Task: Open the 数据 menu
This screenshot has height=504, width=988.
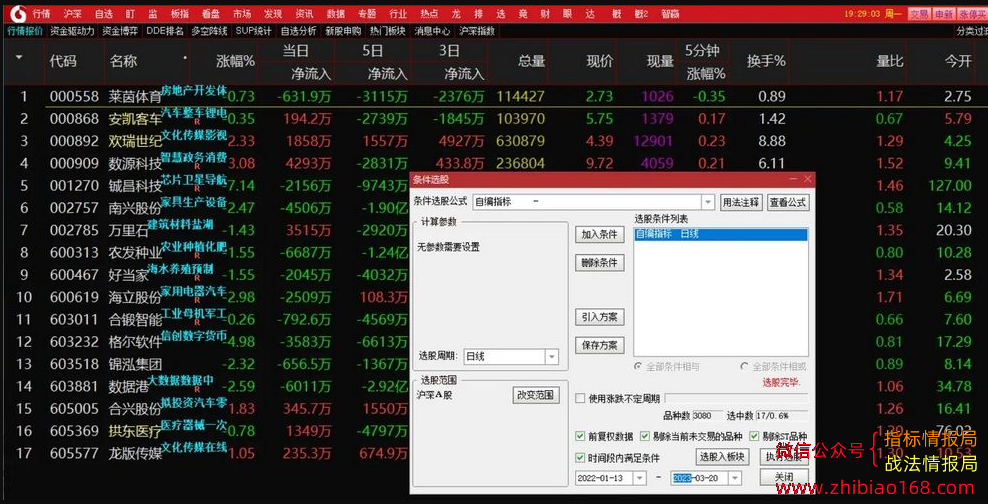Action: pyautogui.click(x=336, y=13)
